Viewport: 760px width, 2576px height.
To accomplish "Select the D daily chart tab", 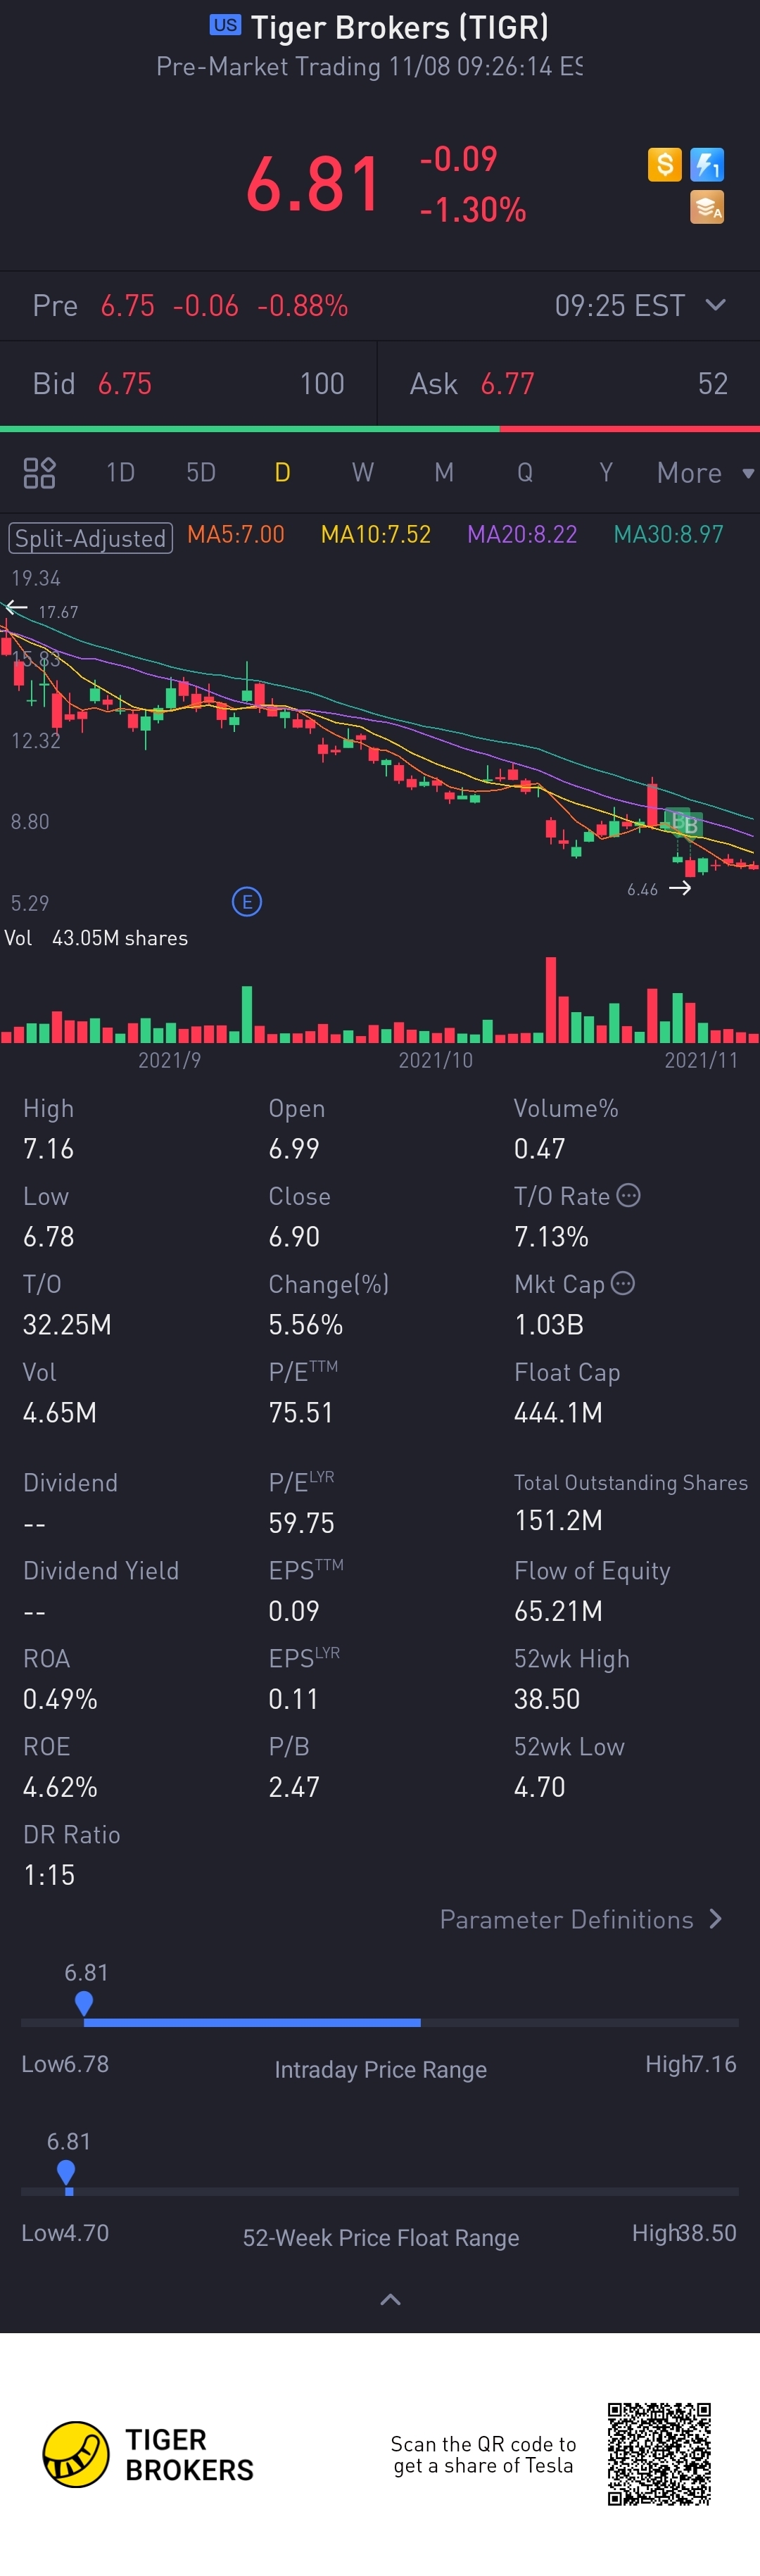I will click(282, 472).
